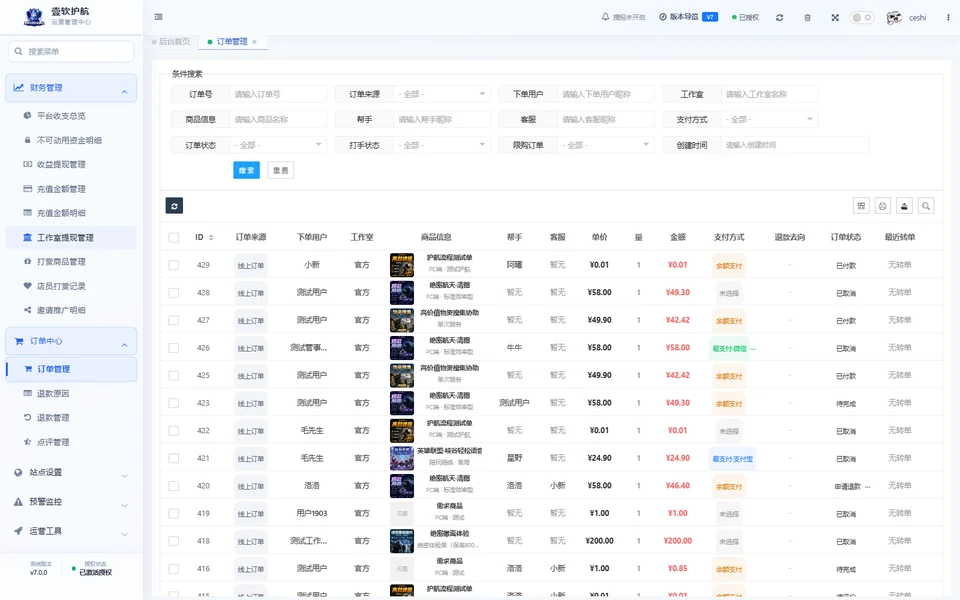Click the table search magnifier icon
The height and width of the screenshot is (600, 960).
926,206
